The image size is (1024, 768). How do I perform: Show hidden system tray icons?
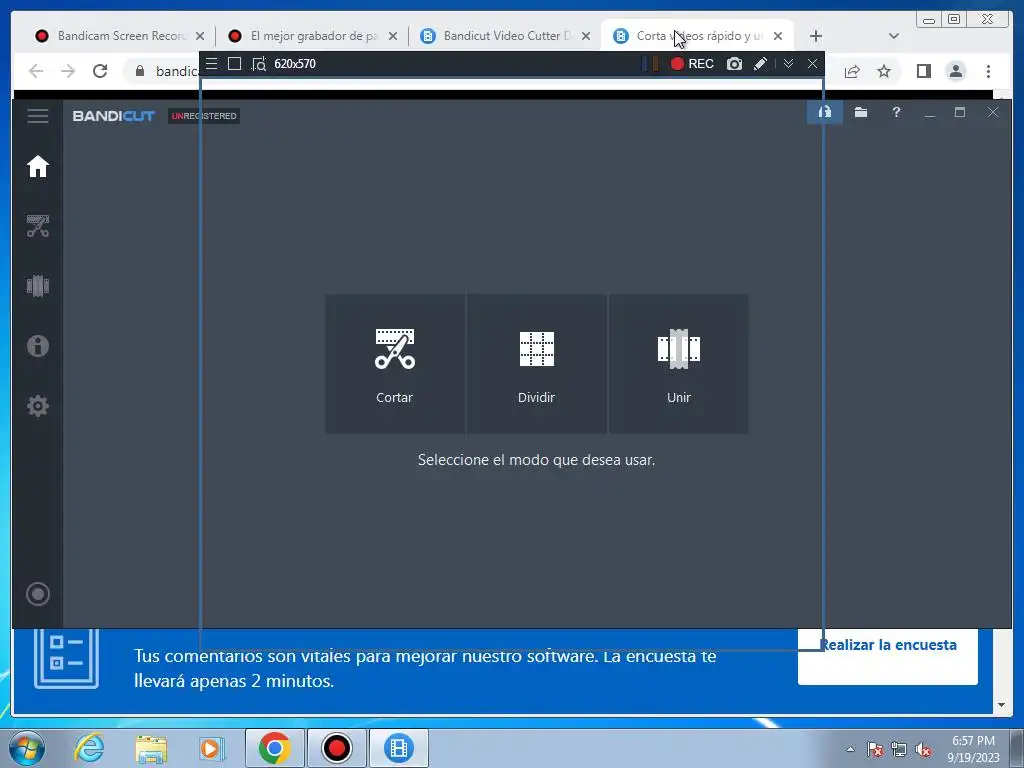(x=850, y=749)
